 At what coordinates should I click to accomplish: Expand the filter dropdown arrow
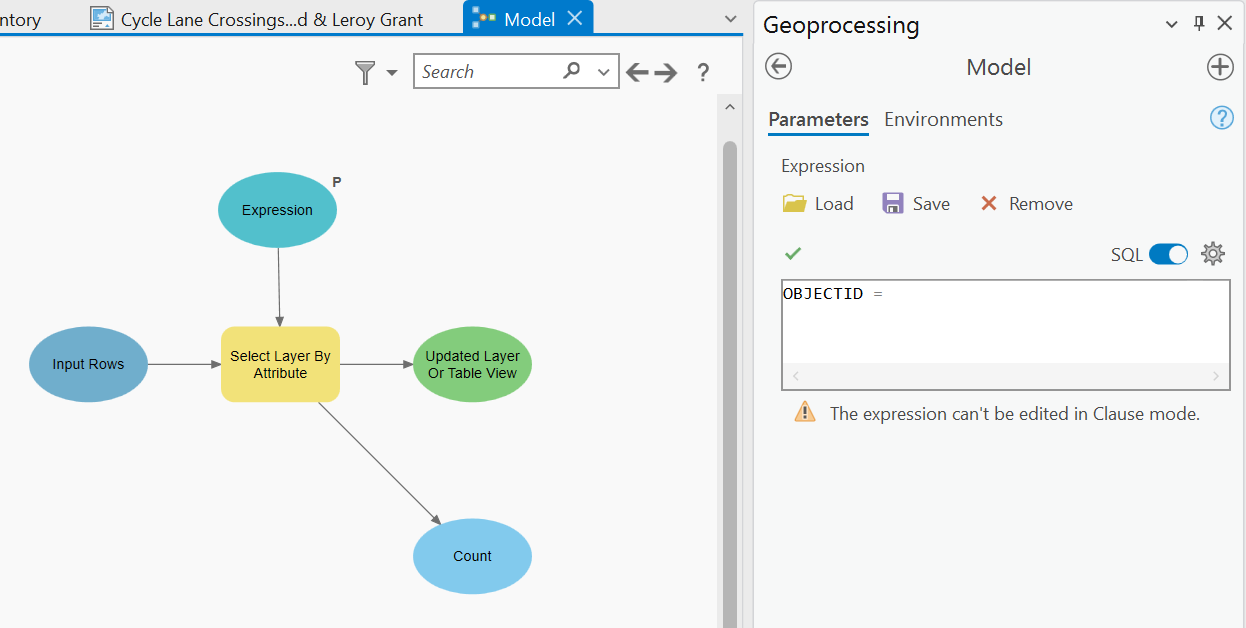click(x=392, y=73)
